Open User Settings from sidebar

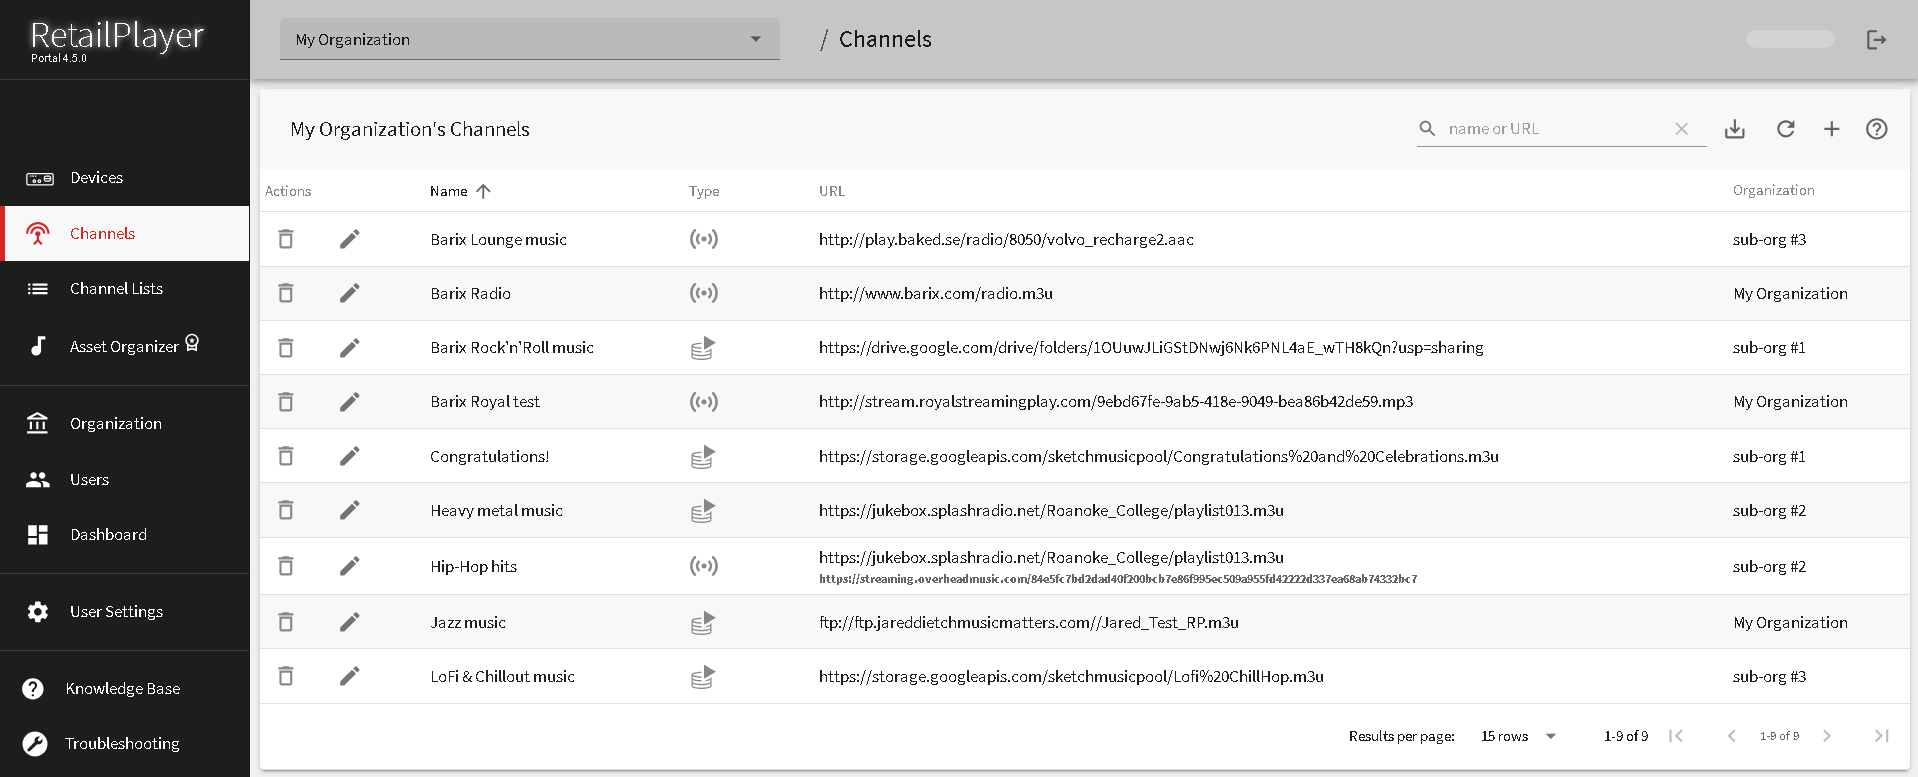tap(116, 612)
